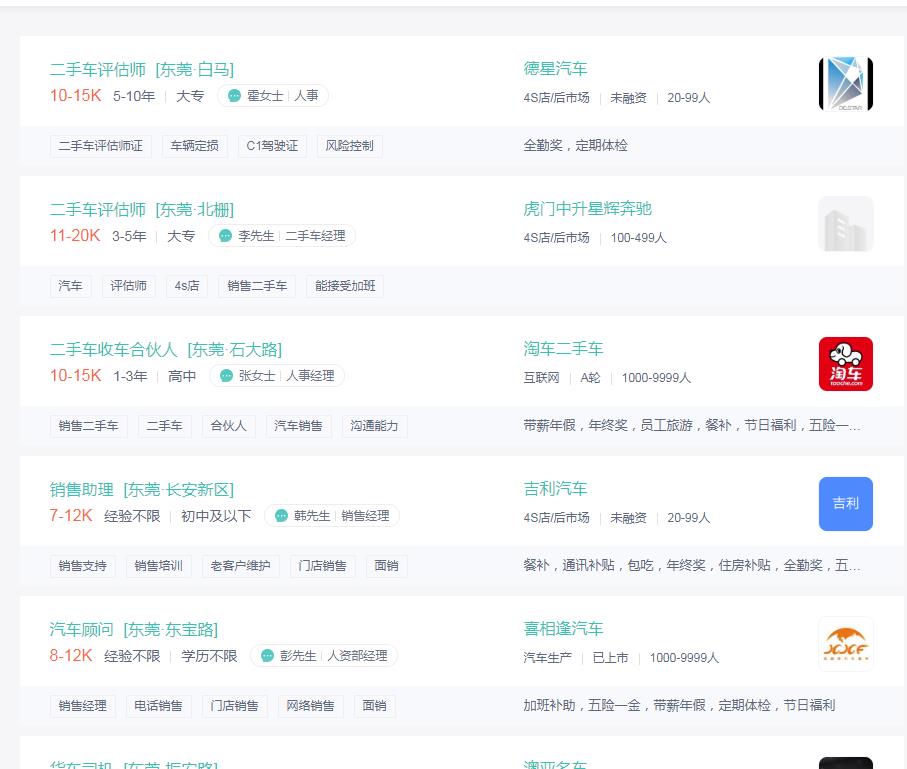Click the 11-20K salary text
907x769 pixels.
click(x=75, y=236)
